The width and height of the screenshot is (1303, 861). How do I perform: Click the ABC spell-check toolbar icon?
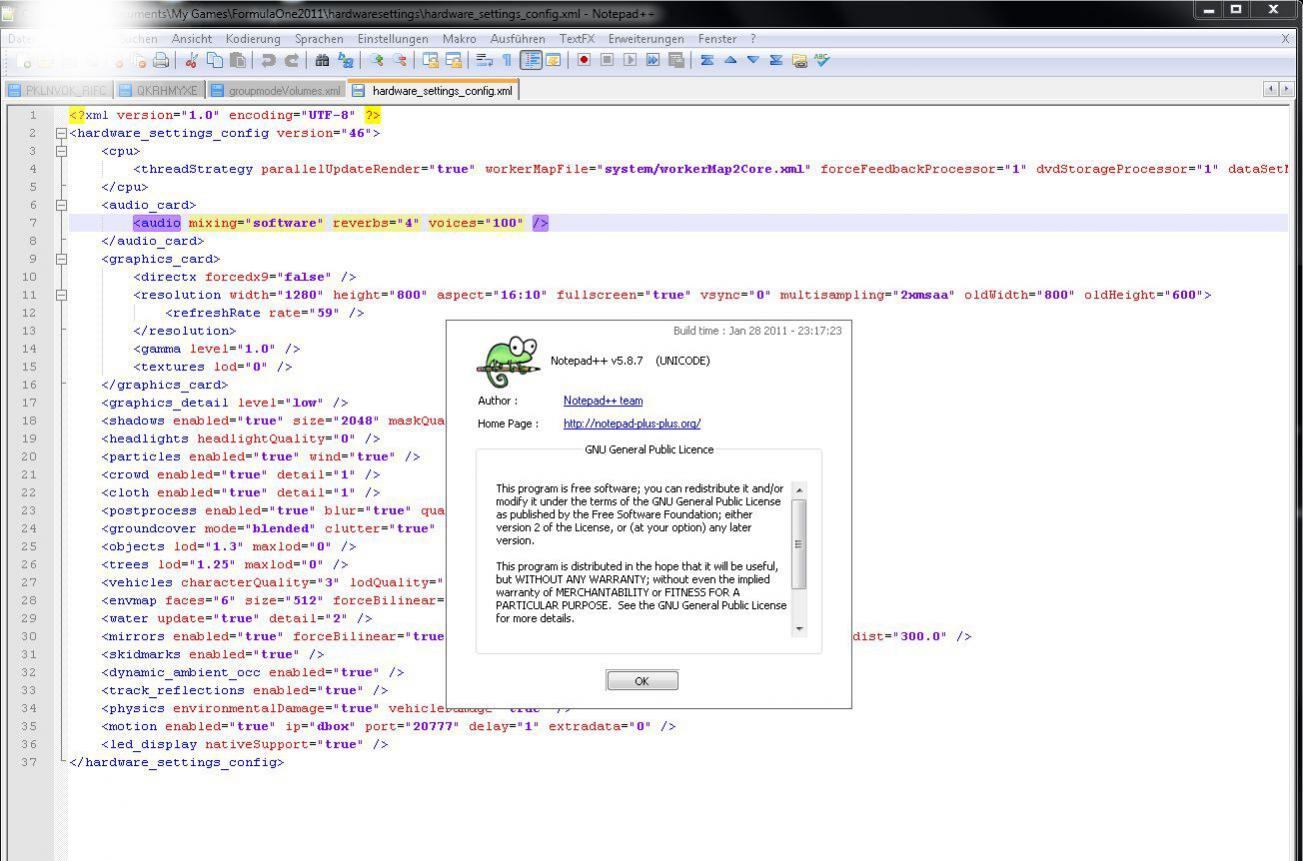click(x=821, y=60)
